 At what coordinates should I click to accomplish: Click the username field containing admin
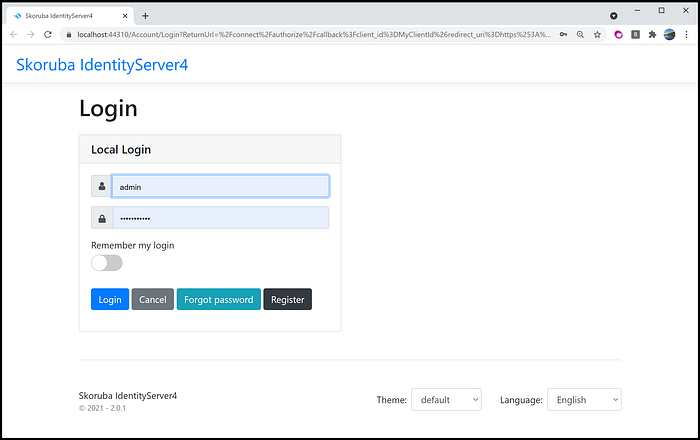pos(221,186)
